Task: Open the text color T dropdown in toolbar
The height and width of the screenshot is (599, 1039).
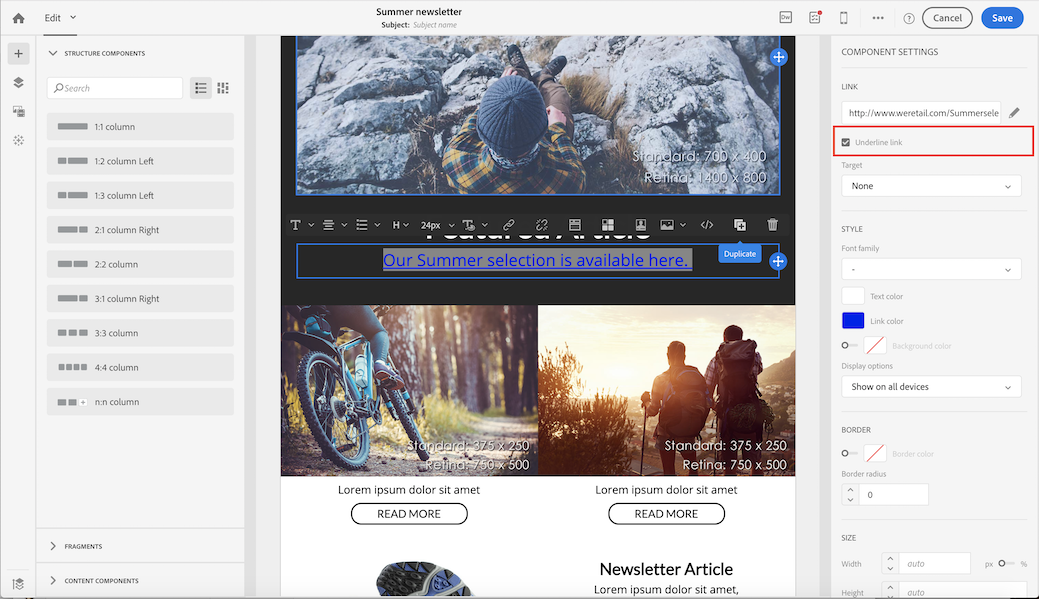Action: [x=474, y=225]
